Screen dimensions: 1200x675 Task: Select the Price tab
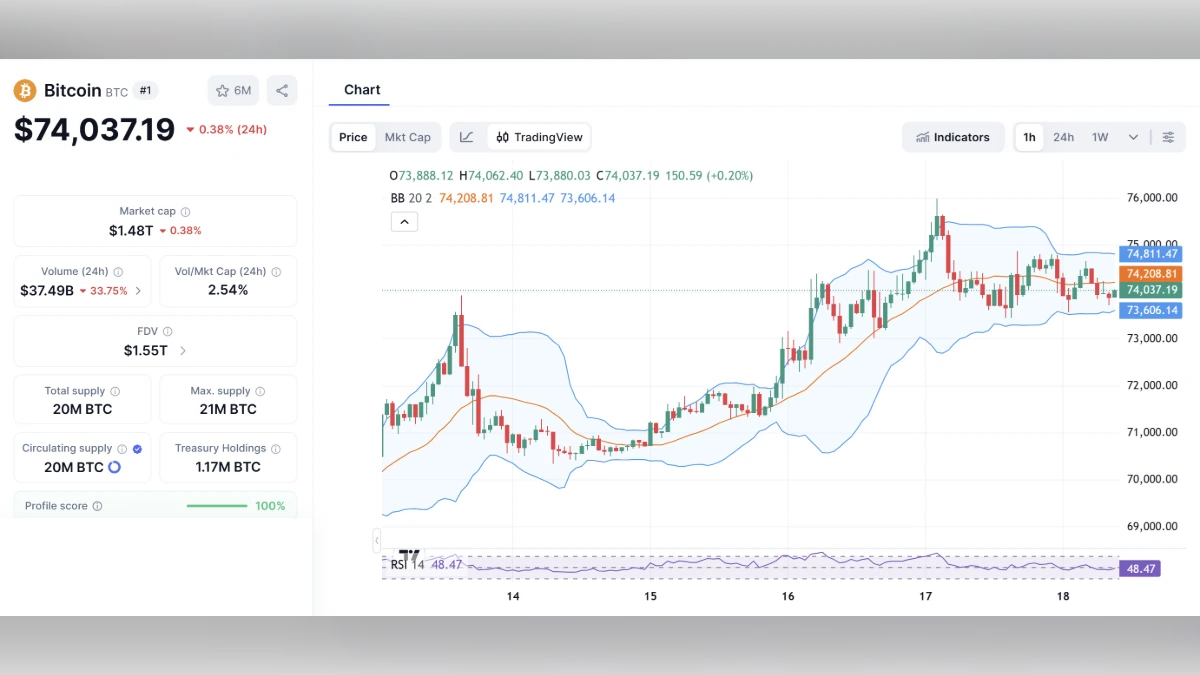pos(352,137)
